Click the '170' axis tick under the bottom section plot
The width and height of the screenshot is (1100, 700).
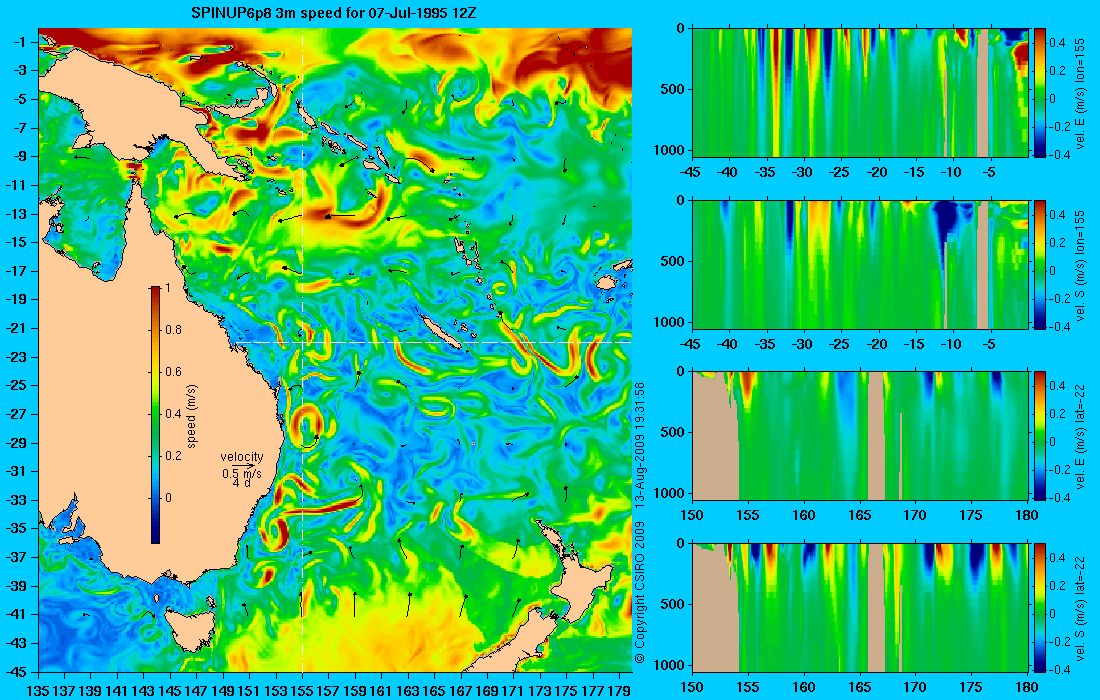[x=915, y=687]
